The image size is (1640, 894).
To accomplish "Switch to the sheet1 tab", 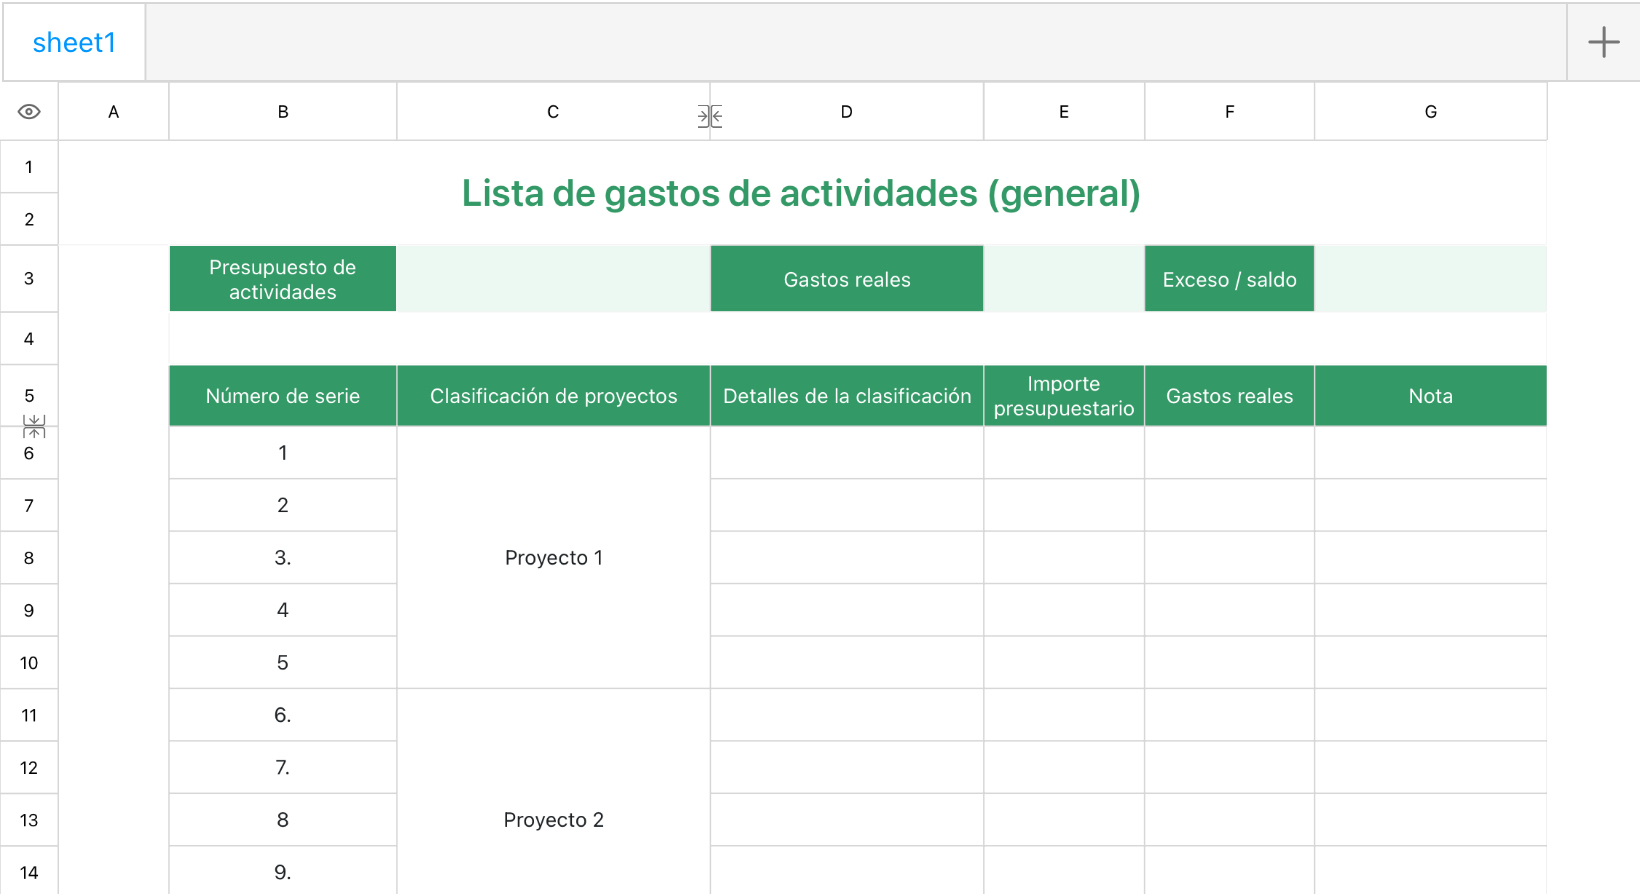I will [74, 42].
